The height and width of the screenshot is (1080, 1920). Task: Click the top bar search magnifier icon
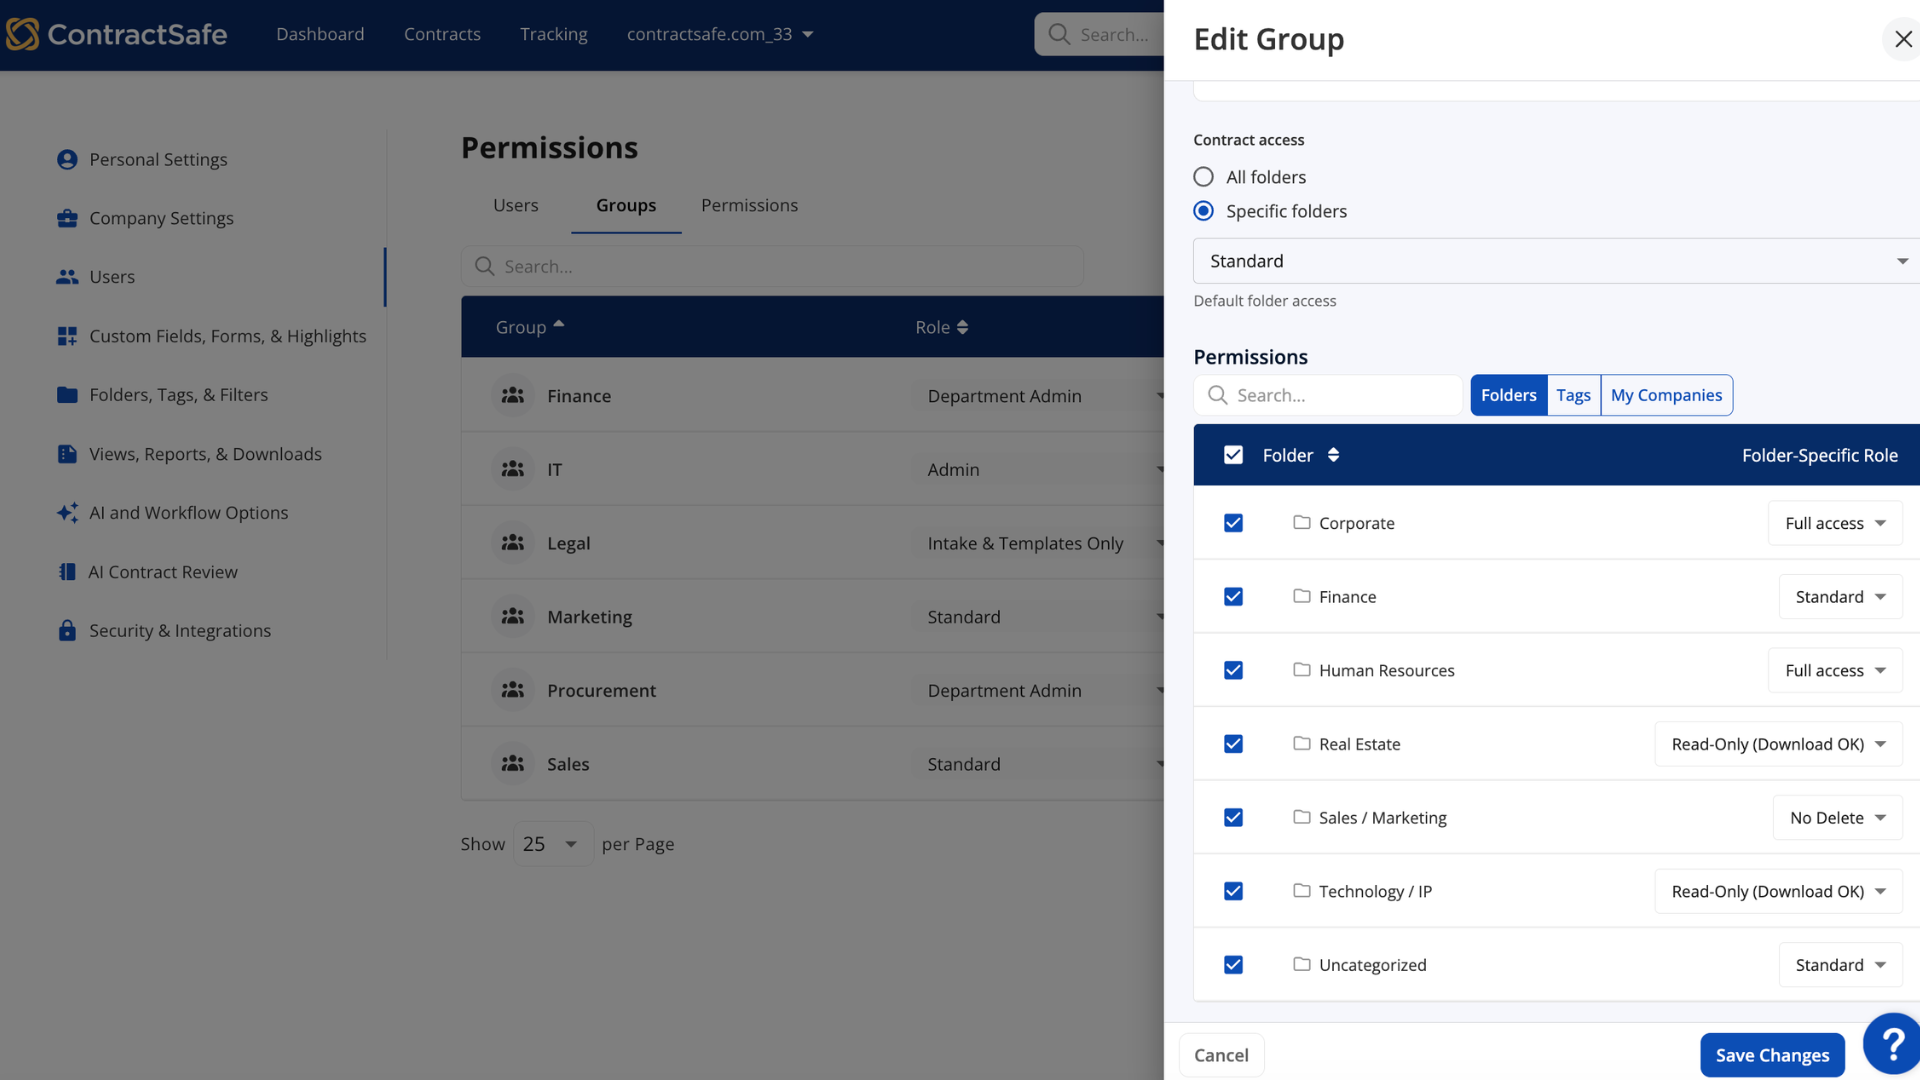point(1059,34)
